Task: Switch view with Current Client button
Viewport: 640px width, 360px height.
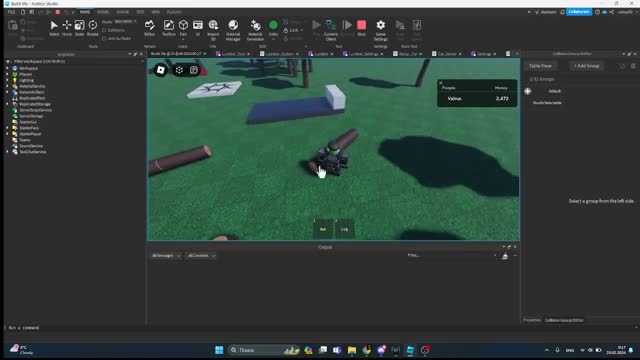Action: click(331, 30)
